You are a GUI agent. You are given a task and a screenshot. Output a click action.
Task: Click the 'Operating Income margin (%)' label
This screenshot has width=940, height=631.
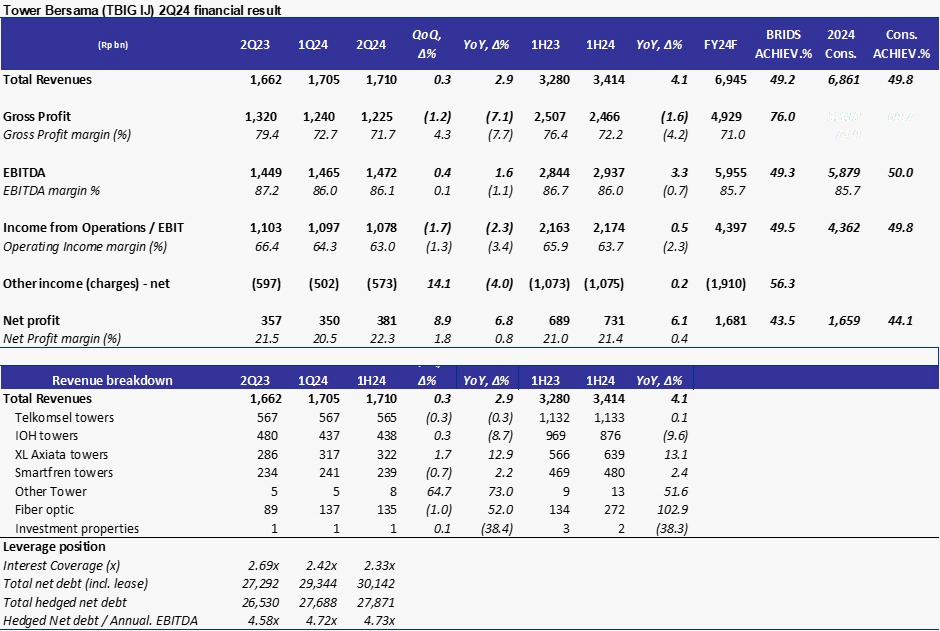85,246
